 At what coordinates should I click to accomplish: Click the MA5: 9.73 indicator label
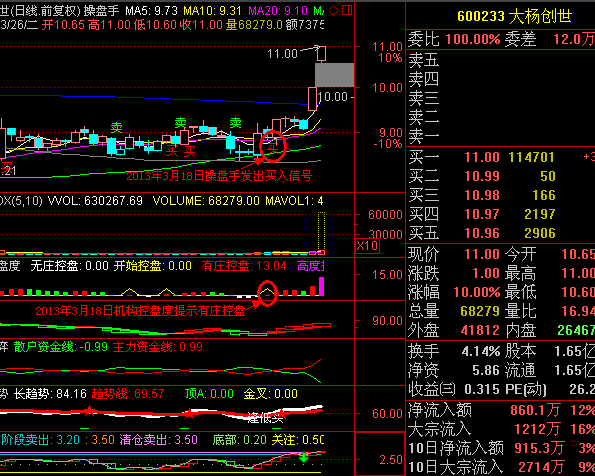151,10
